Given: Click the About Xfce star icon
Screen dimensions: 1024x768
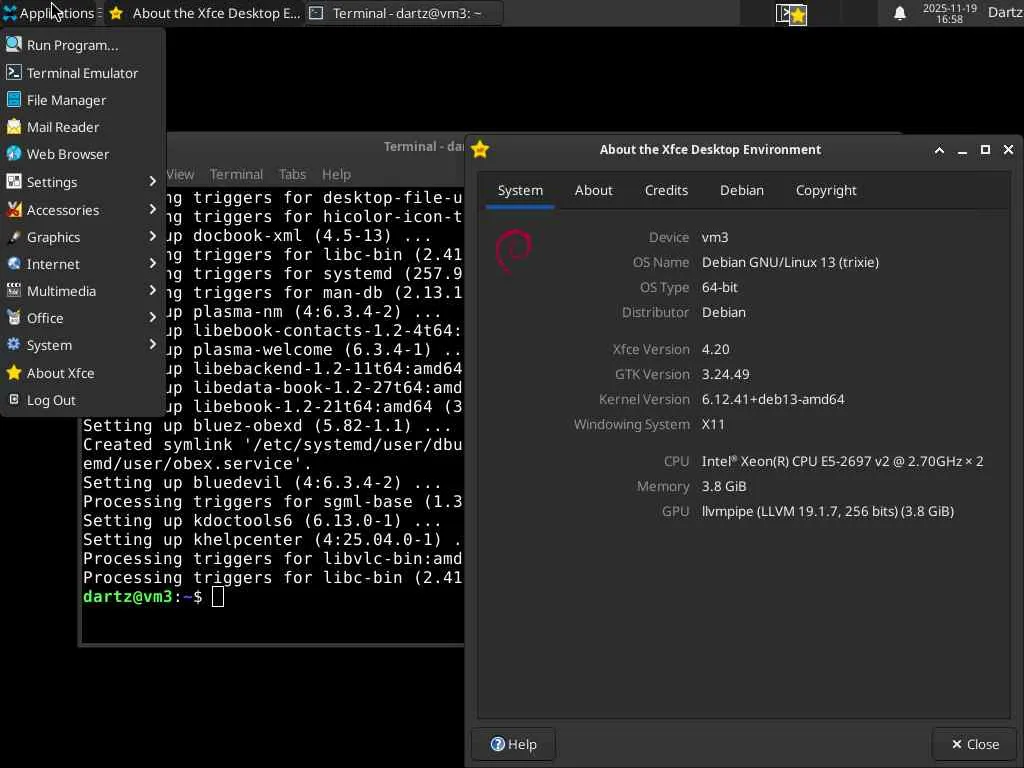Looking at the screenshot, I should tap(14, 372).
